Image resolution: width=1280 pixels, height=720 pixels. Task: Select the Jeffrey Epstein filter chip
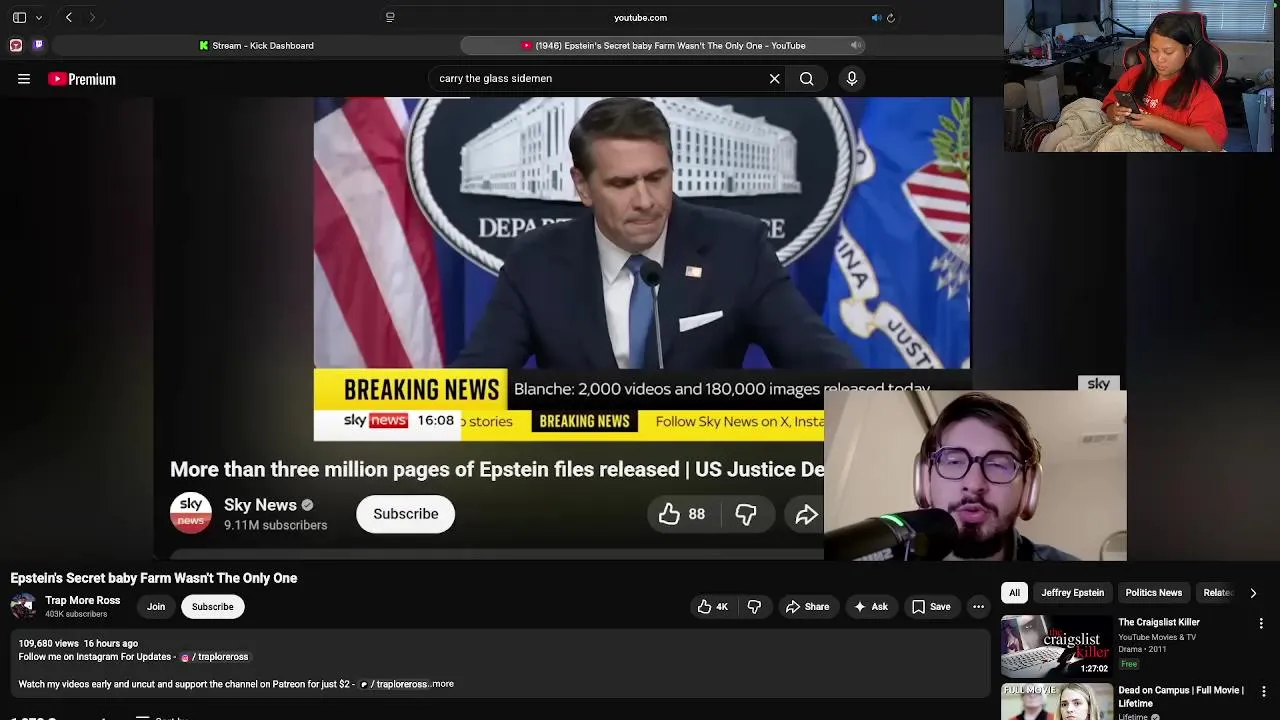[x=1072, y=593]
